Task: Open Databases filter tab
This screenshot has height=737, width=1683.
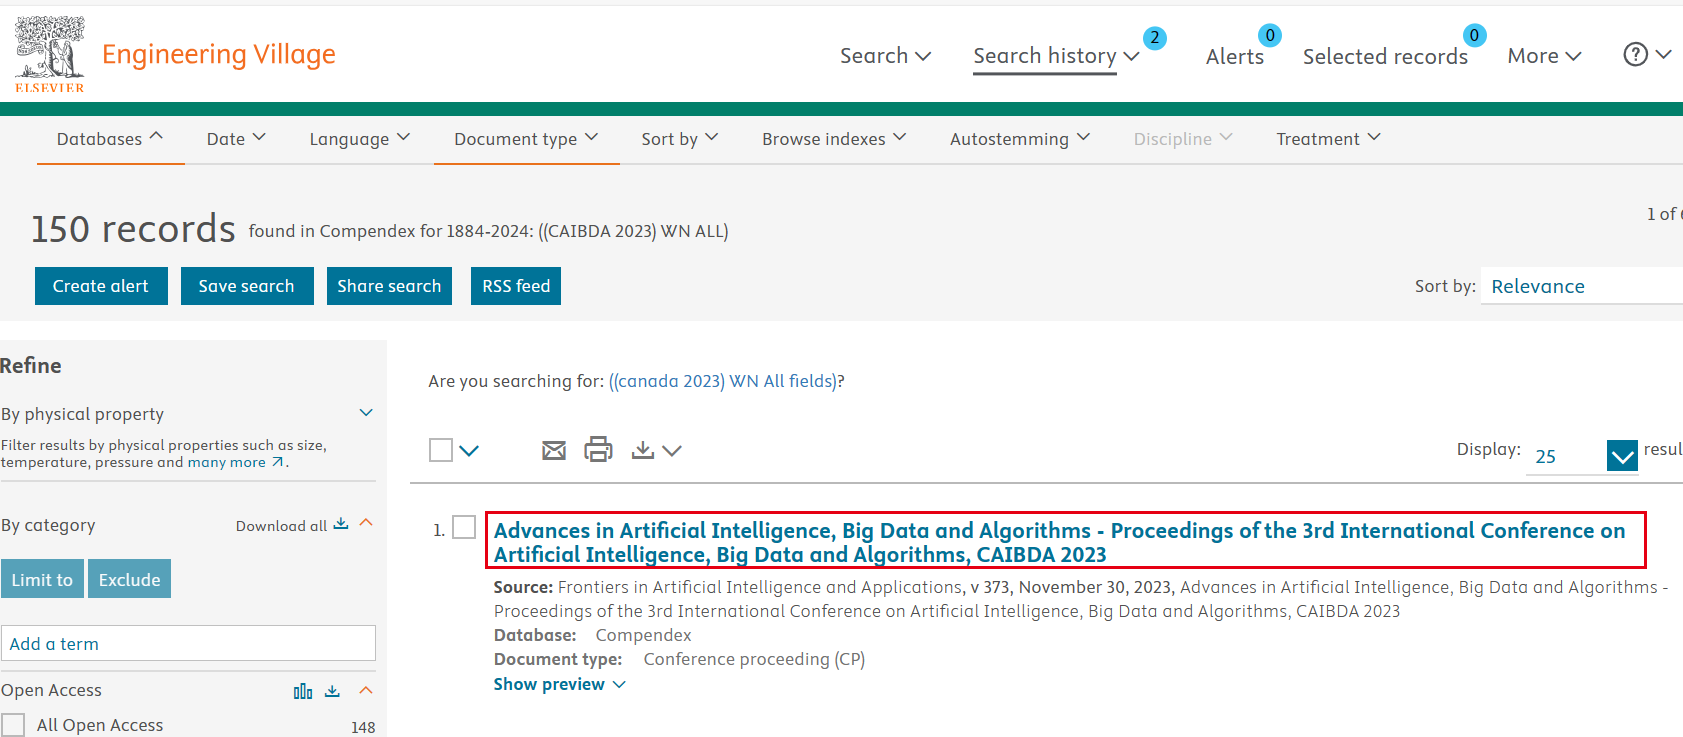Action: 110,139
